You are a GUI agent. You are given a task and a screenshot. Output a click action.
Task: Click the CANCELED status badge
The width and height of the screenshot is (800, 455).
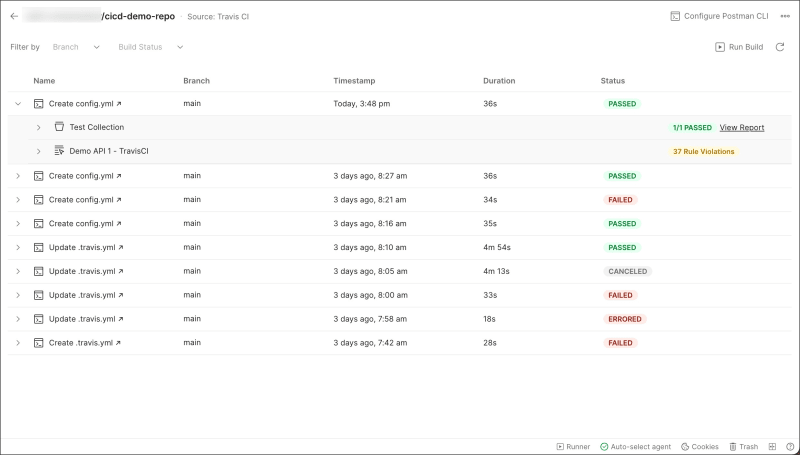[628, 271]
